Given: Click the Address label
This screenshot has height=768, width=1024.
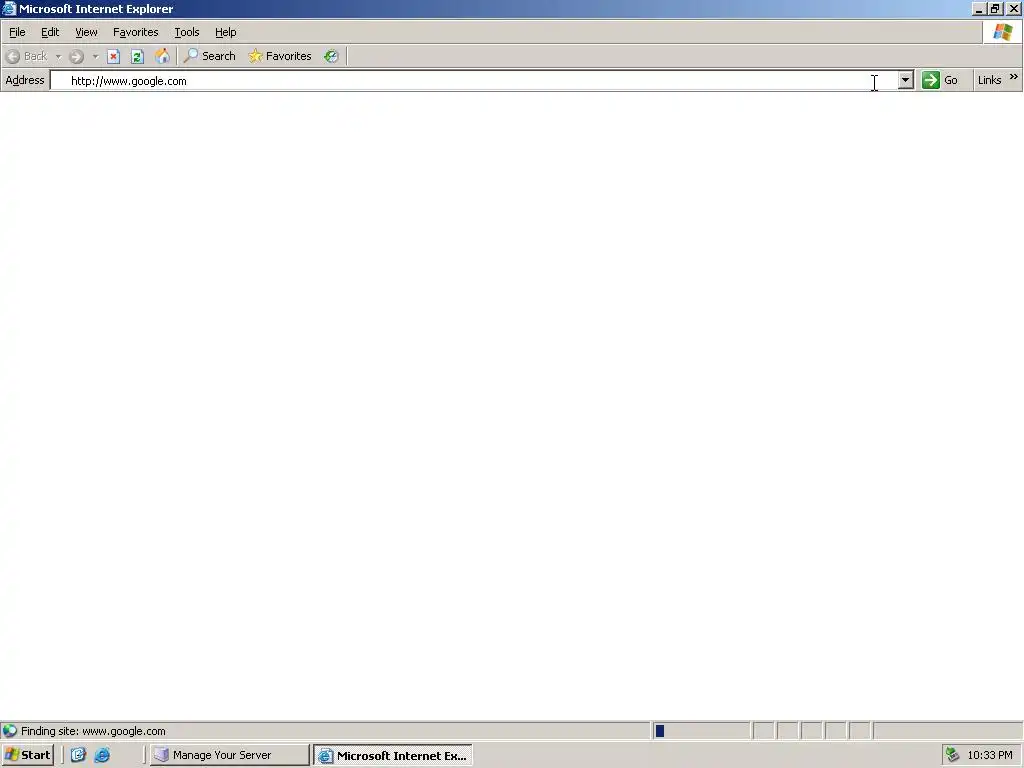Looking at the screenshot, I should [25, 80].
